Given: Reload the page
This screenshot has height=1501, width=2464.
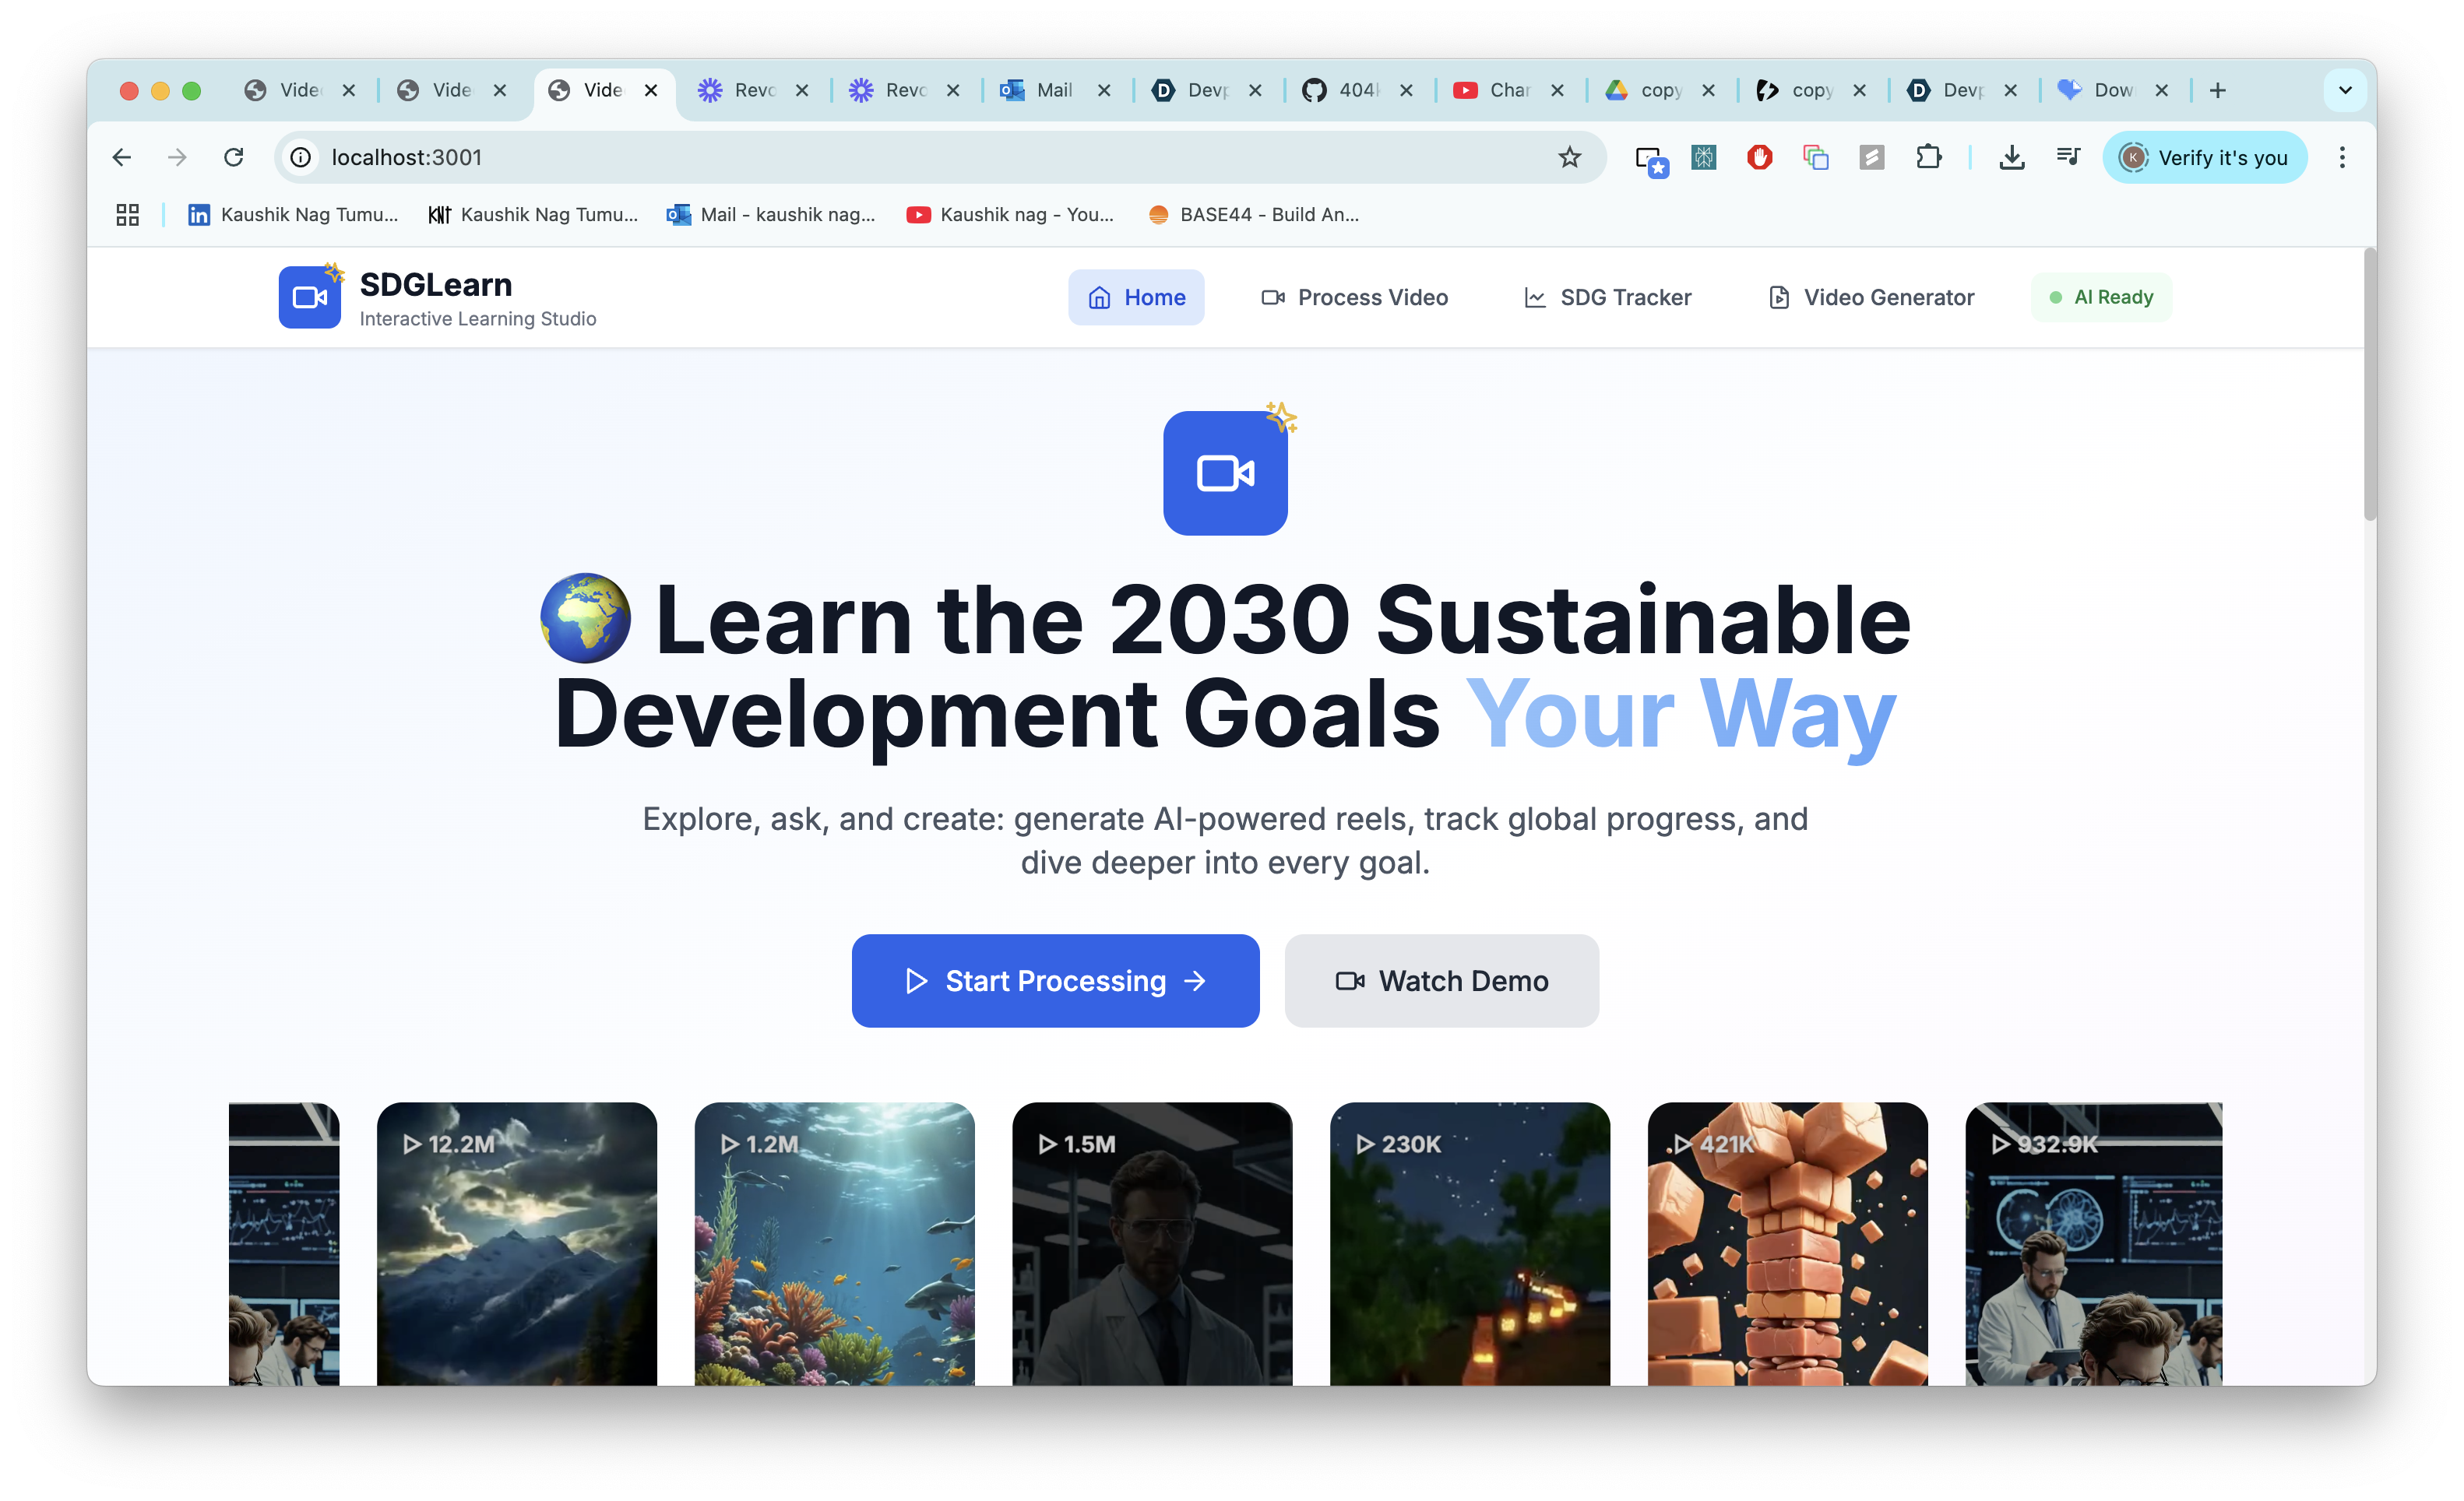Looking at the screenshot, I should click(234, 157).
